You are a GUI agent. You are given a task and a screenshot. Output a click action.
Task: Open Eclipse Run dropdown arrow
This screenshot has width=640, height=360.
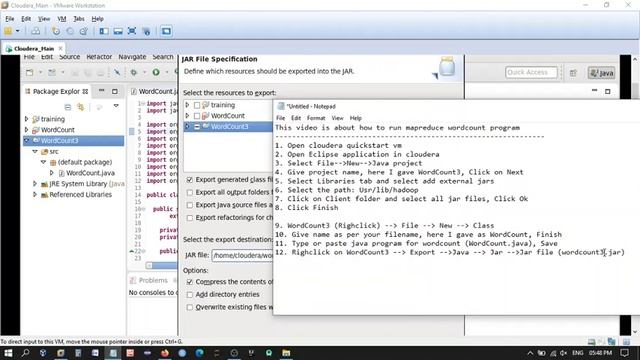point(167,73)
